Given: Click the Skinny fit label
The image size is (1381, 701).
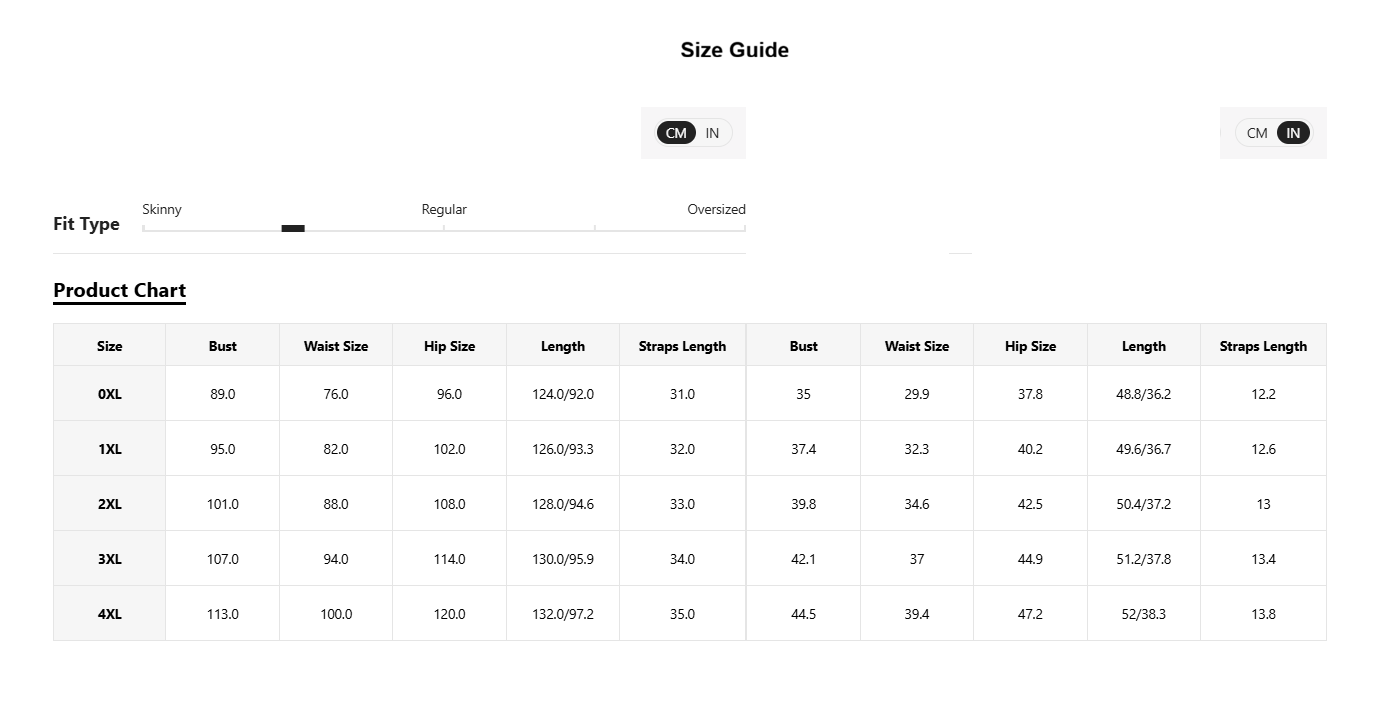Looking at the screenshot, I should (162, 209).
